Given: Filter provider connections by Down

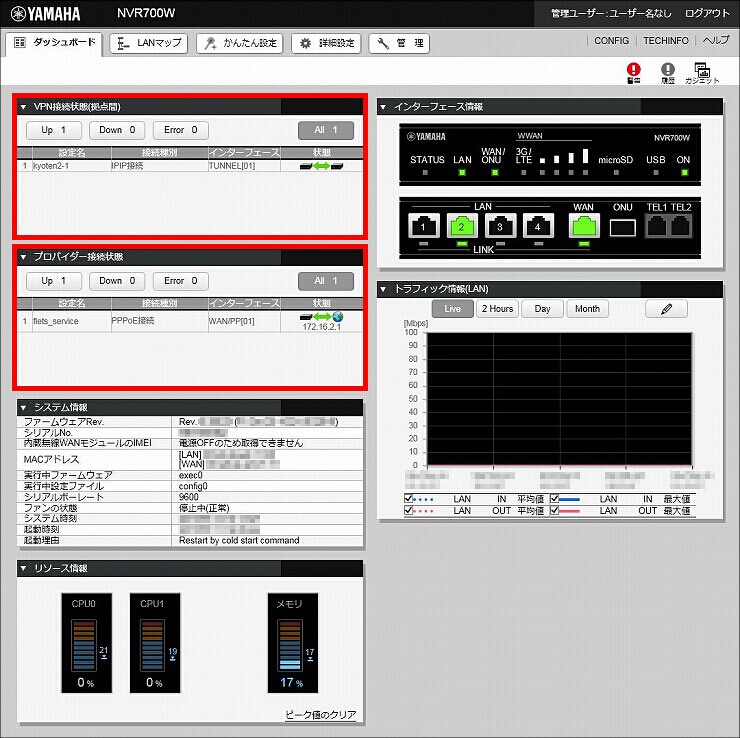Looking at the screenshot, I should point(117,281).
